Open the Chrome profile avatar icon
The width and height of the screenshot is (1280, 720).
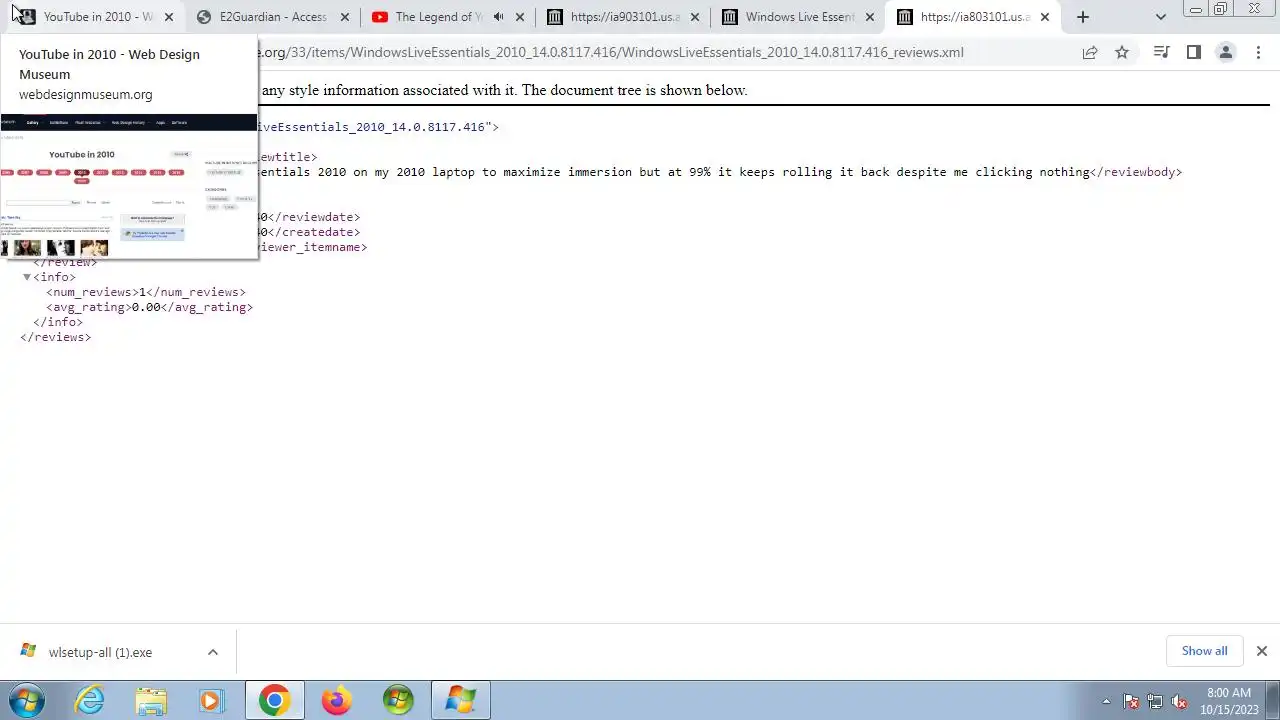(x=1225, y=52)
